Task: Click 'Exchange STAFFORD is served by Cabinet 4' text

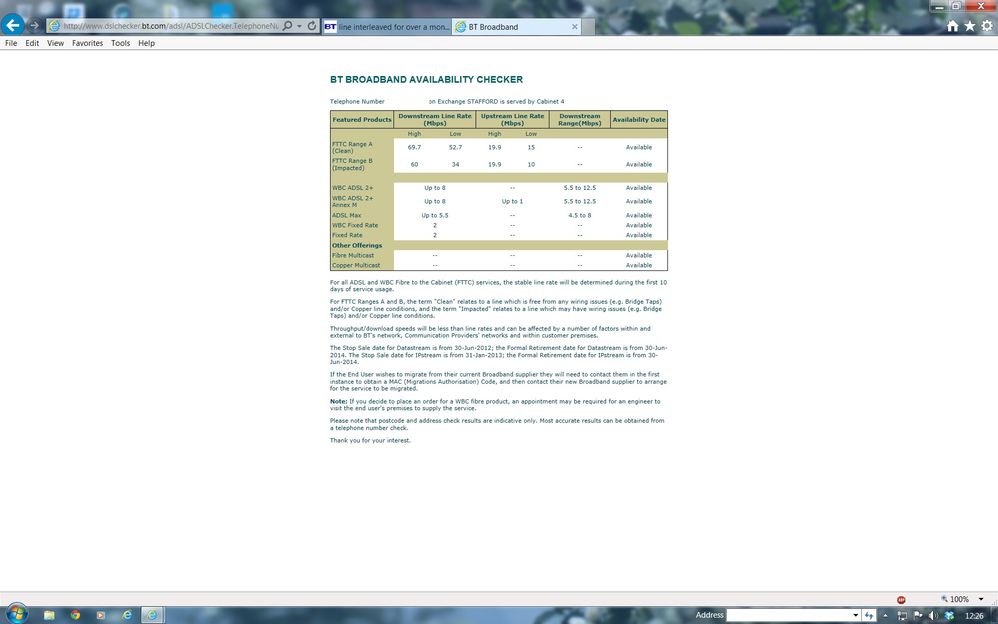Action: pyautogui.click(x=501, y=102)
